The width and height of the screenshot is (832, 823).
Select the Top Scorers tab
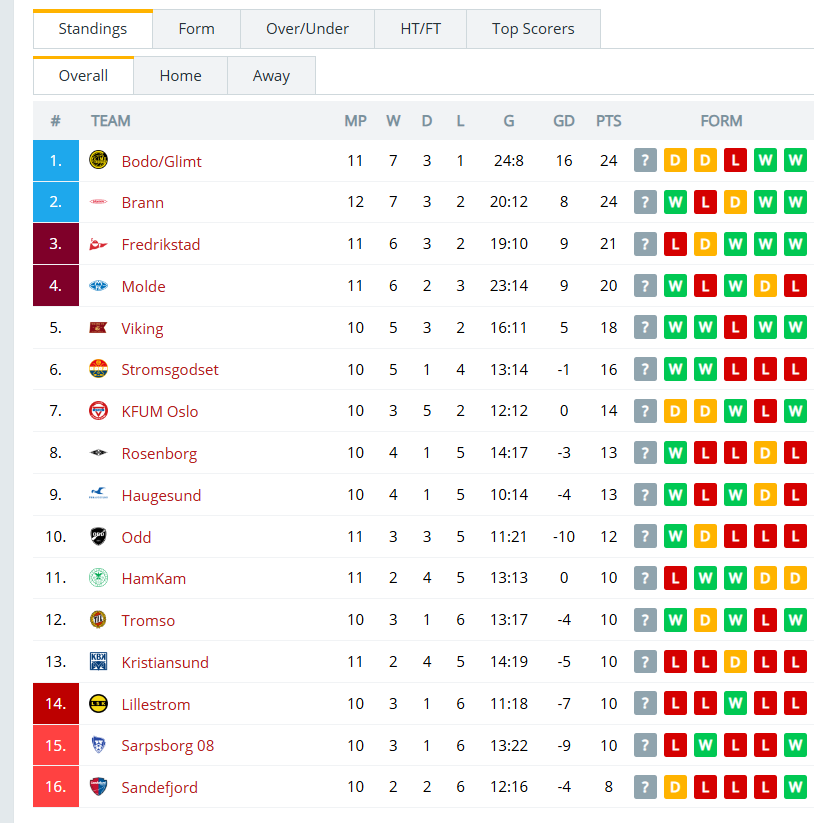click(x=533, y=29)
